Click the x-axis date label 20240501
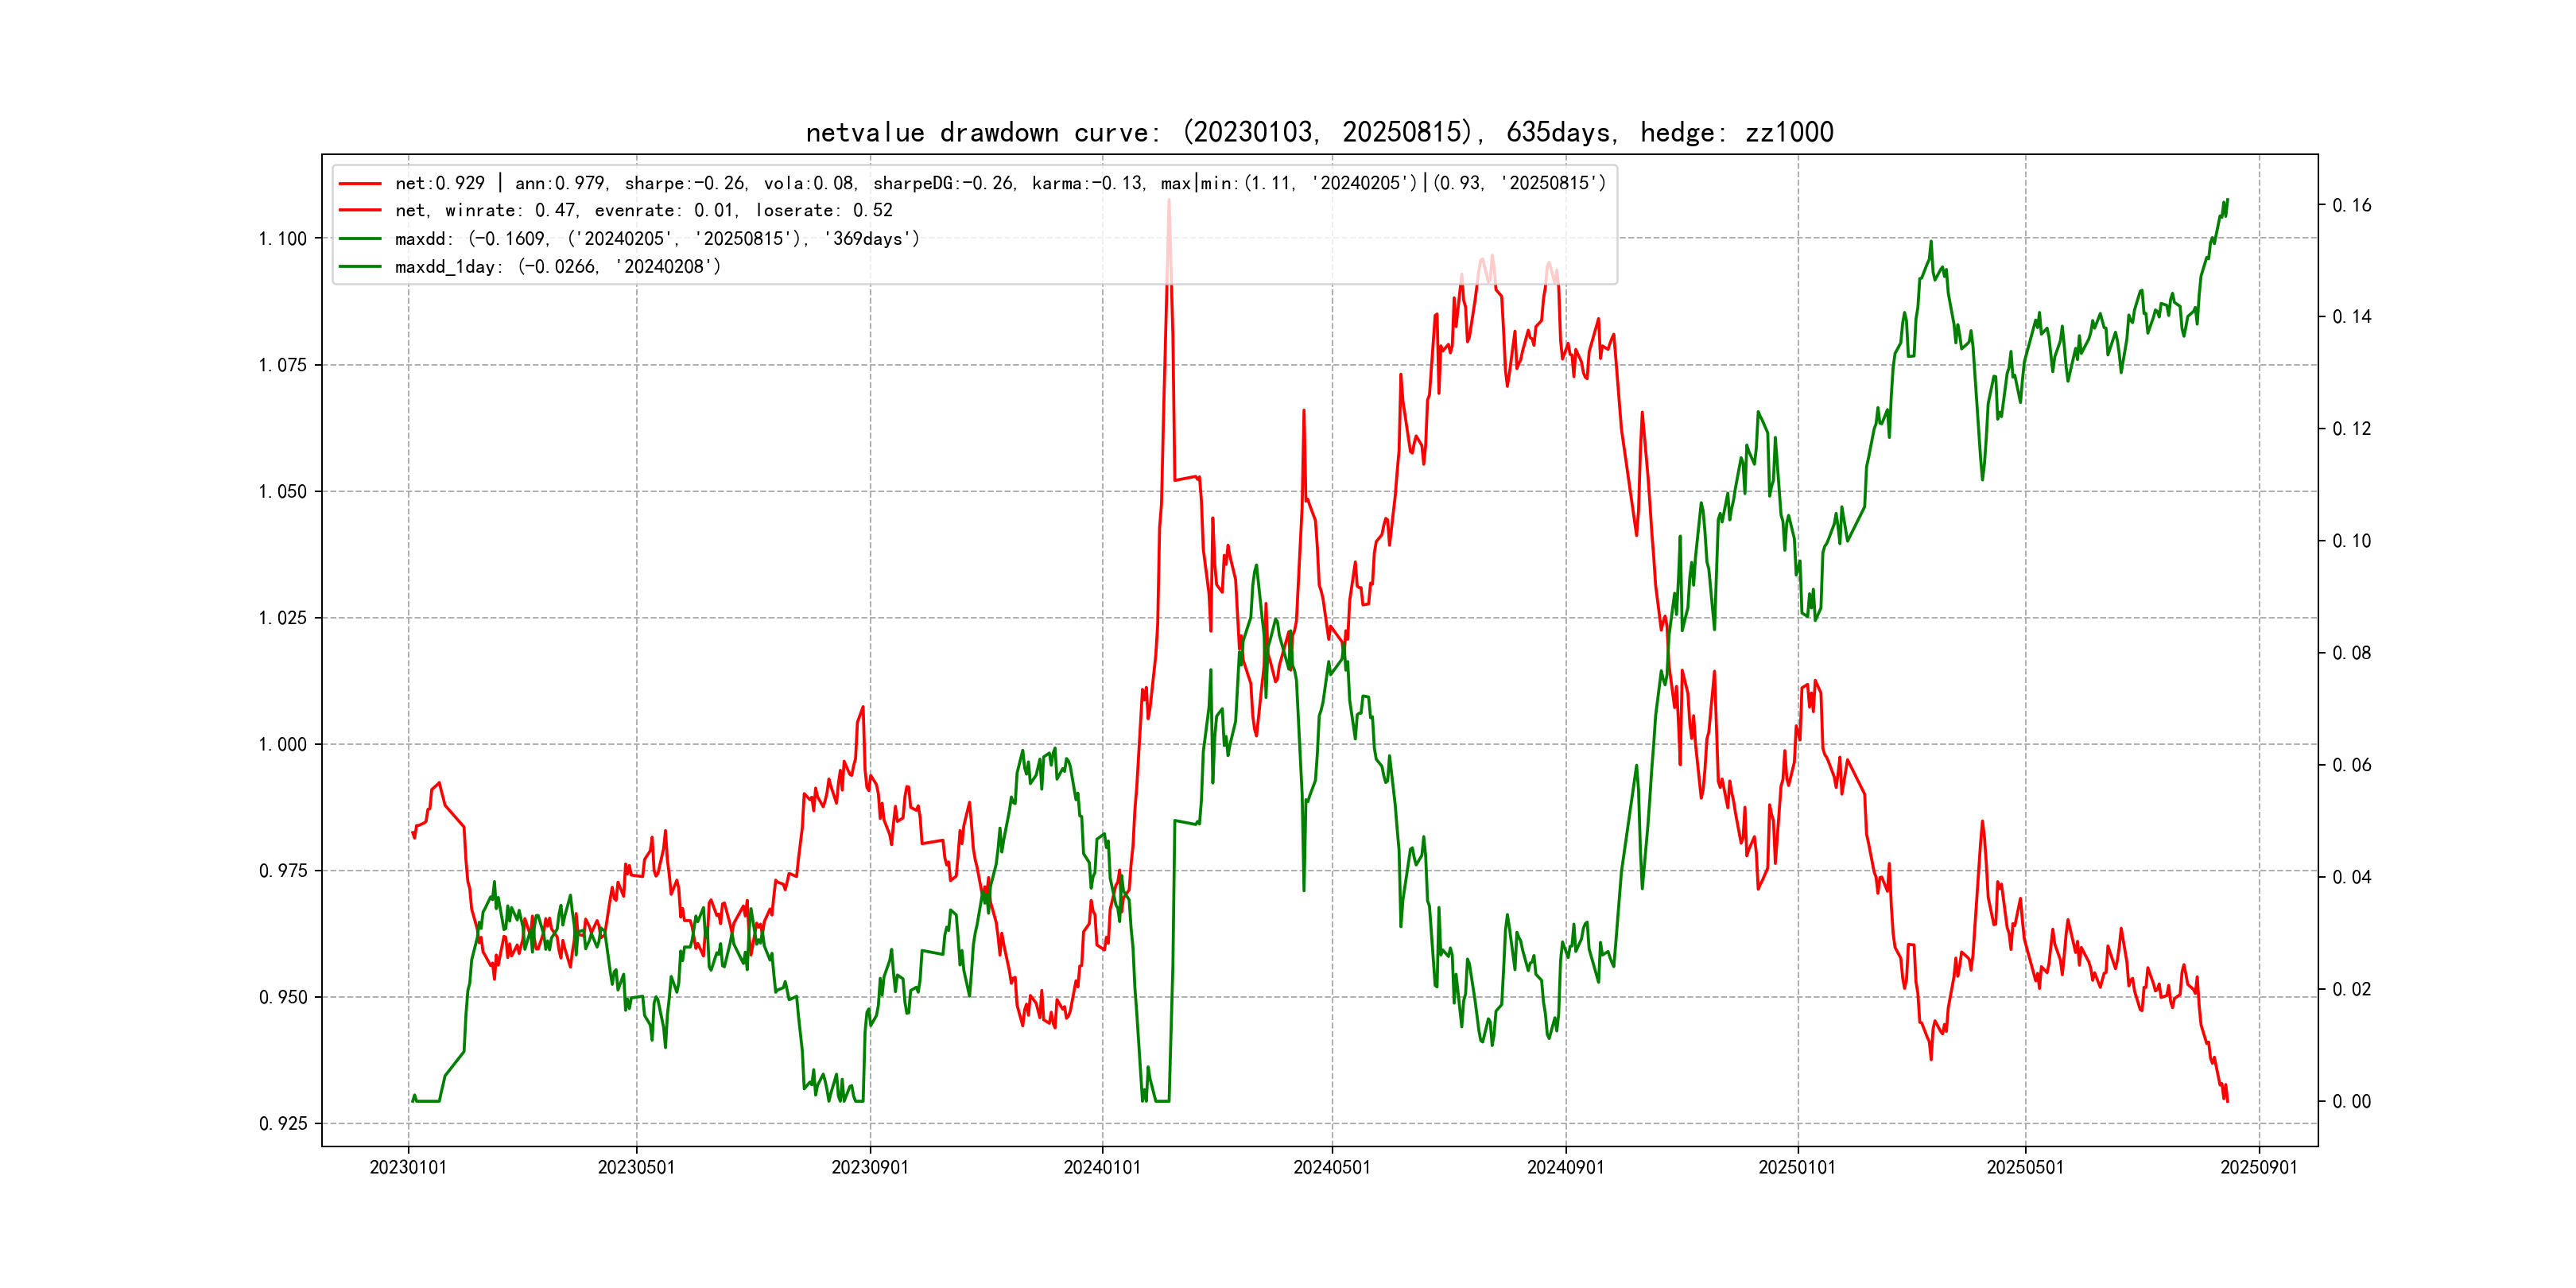The height and width of the screenshot is (1288, 2576). [x=1332, y=1167]
